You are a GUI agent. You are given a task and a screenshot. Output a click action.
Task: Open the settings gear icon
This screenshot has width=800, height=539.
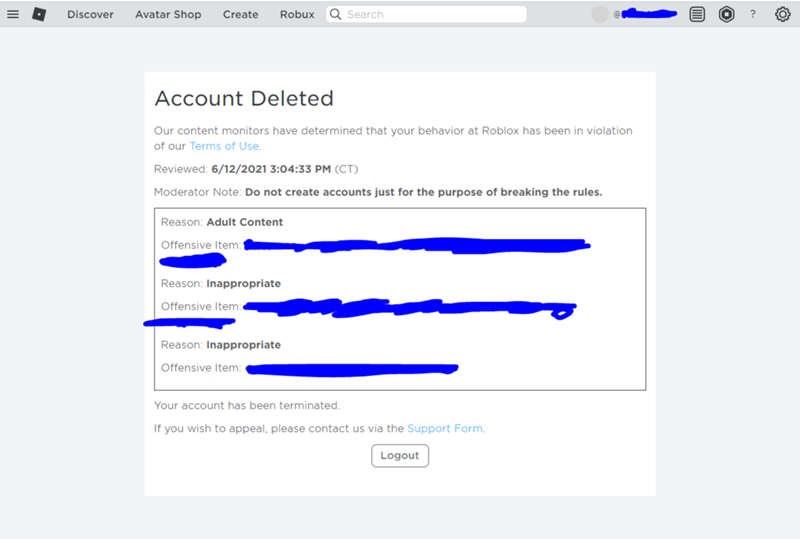click(782, 15)
